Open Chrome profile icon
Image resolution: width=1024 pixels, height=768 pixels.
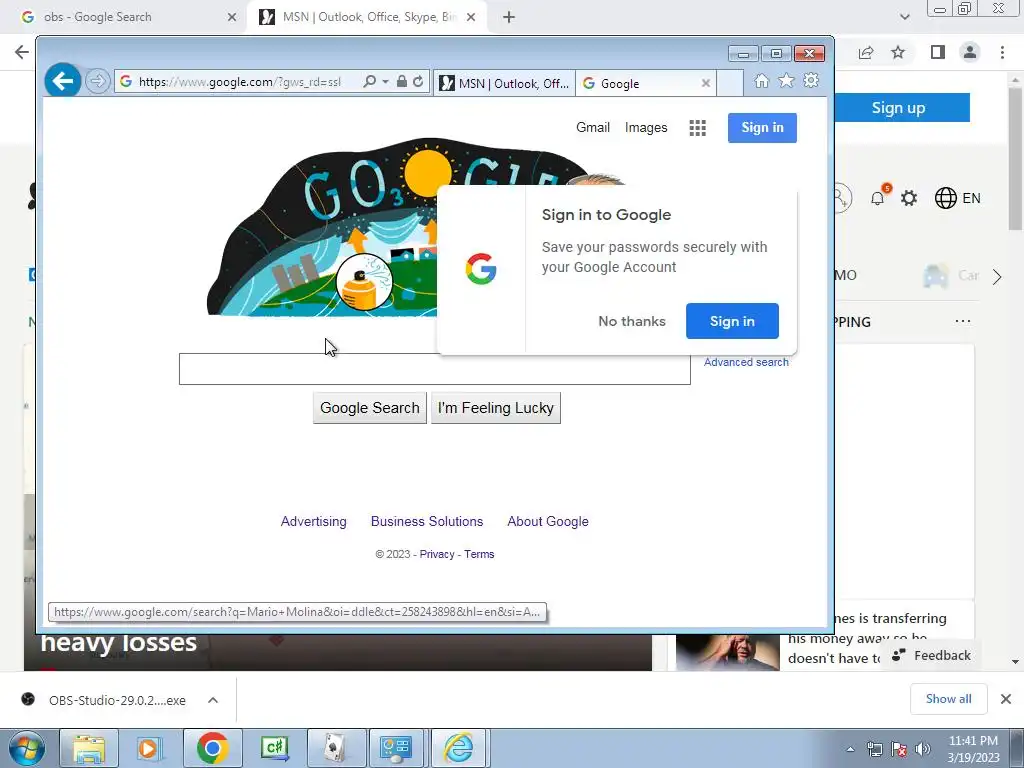click(x=970, y=52)
